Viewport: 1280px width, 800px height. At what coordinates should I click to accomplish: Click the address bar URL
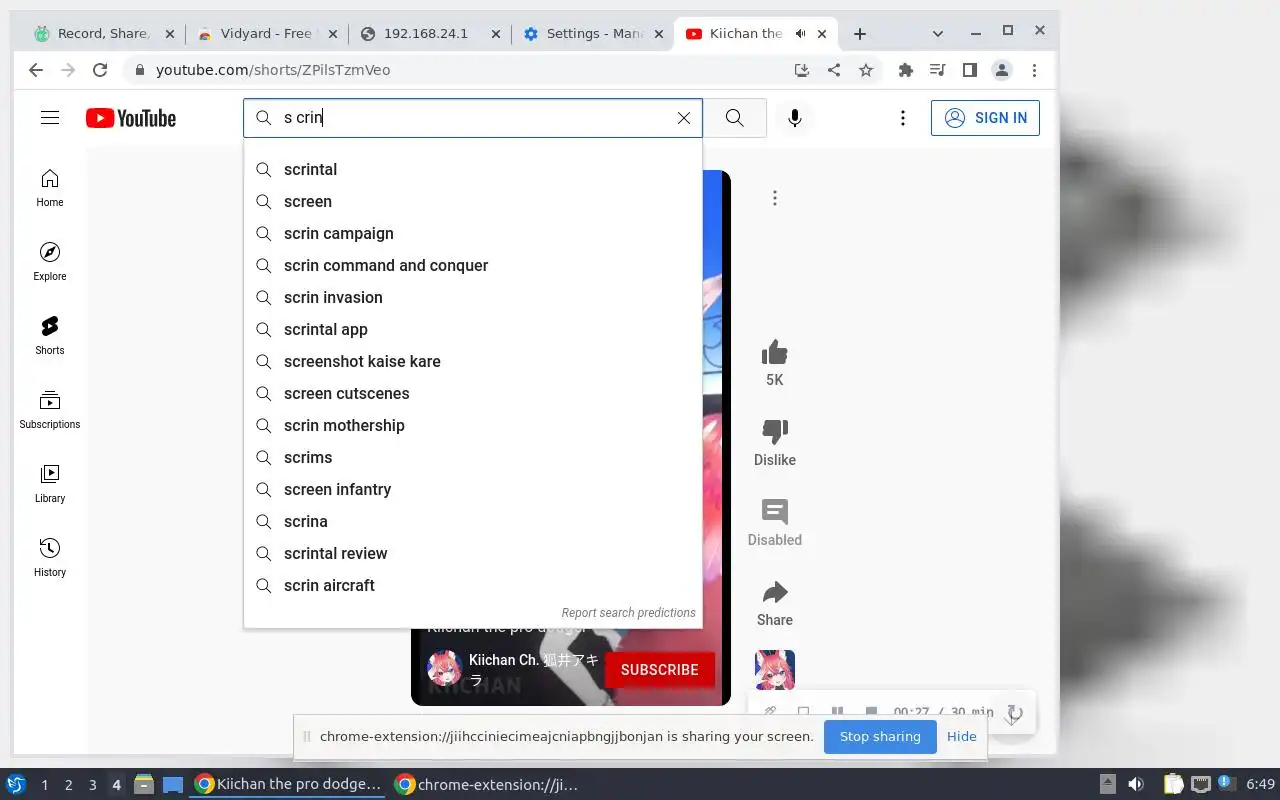click(273, 70)
